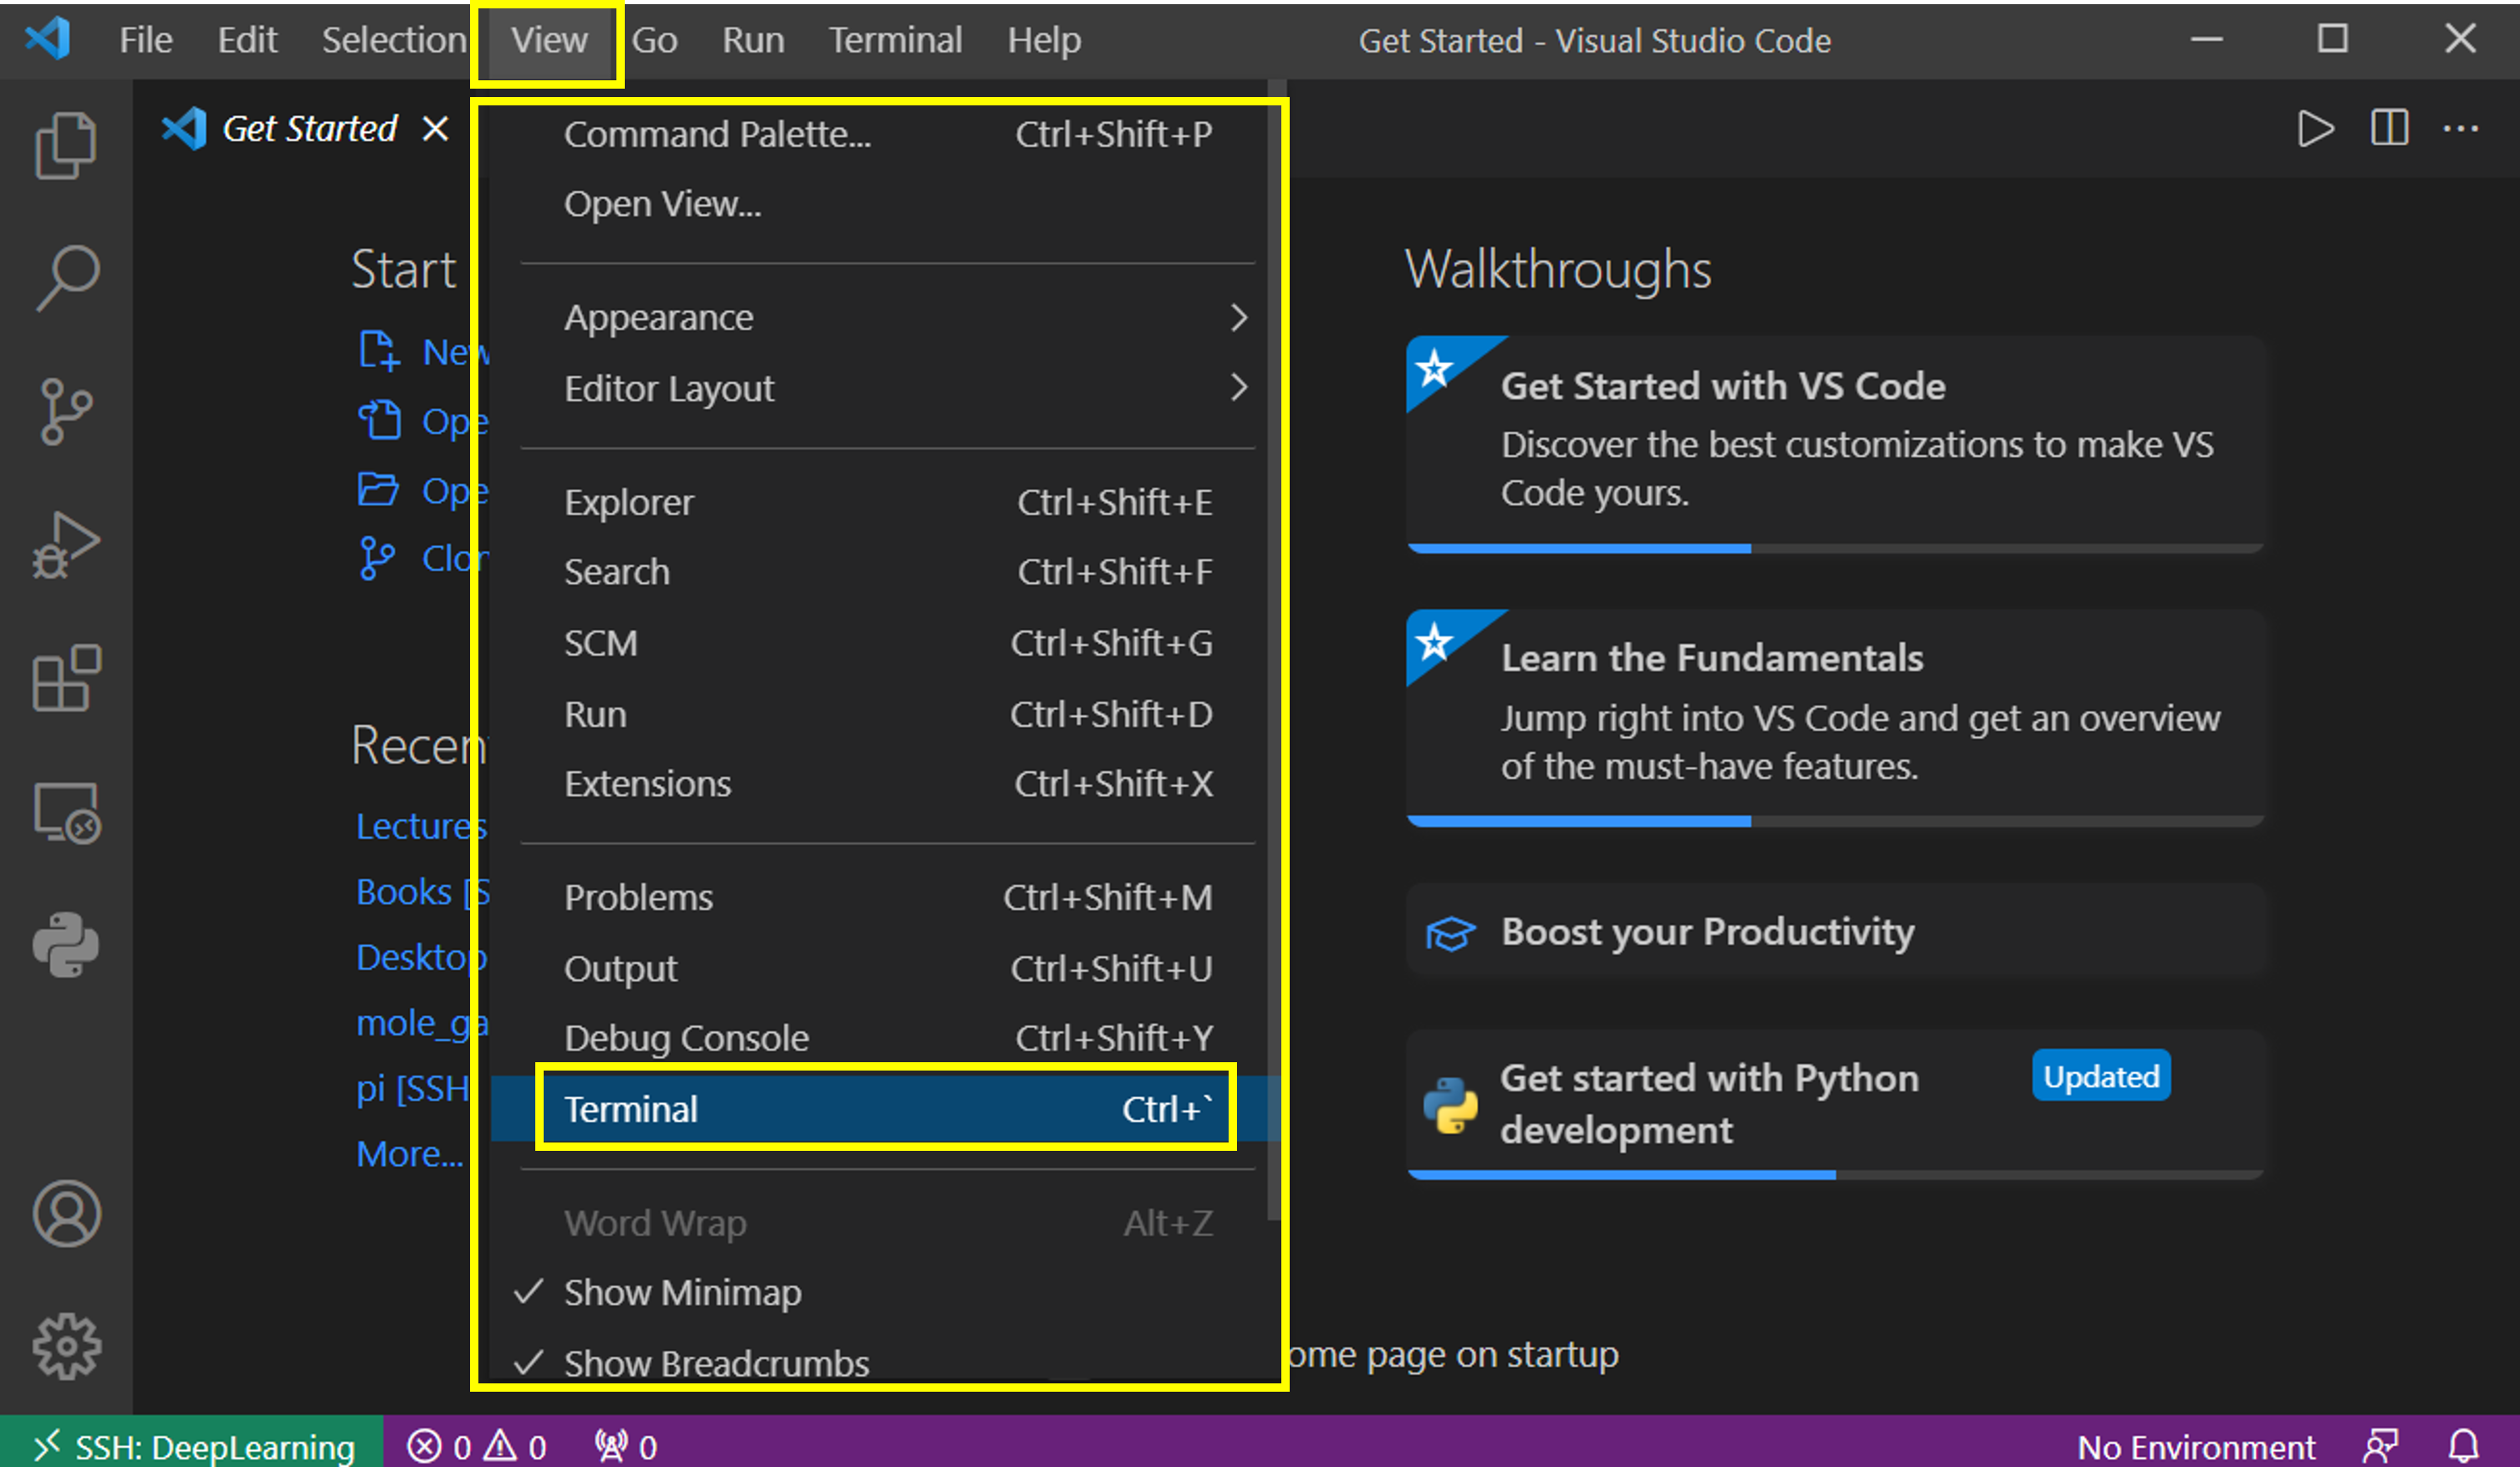Open the Go menu

(x=655, y=40)
